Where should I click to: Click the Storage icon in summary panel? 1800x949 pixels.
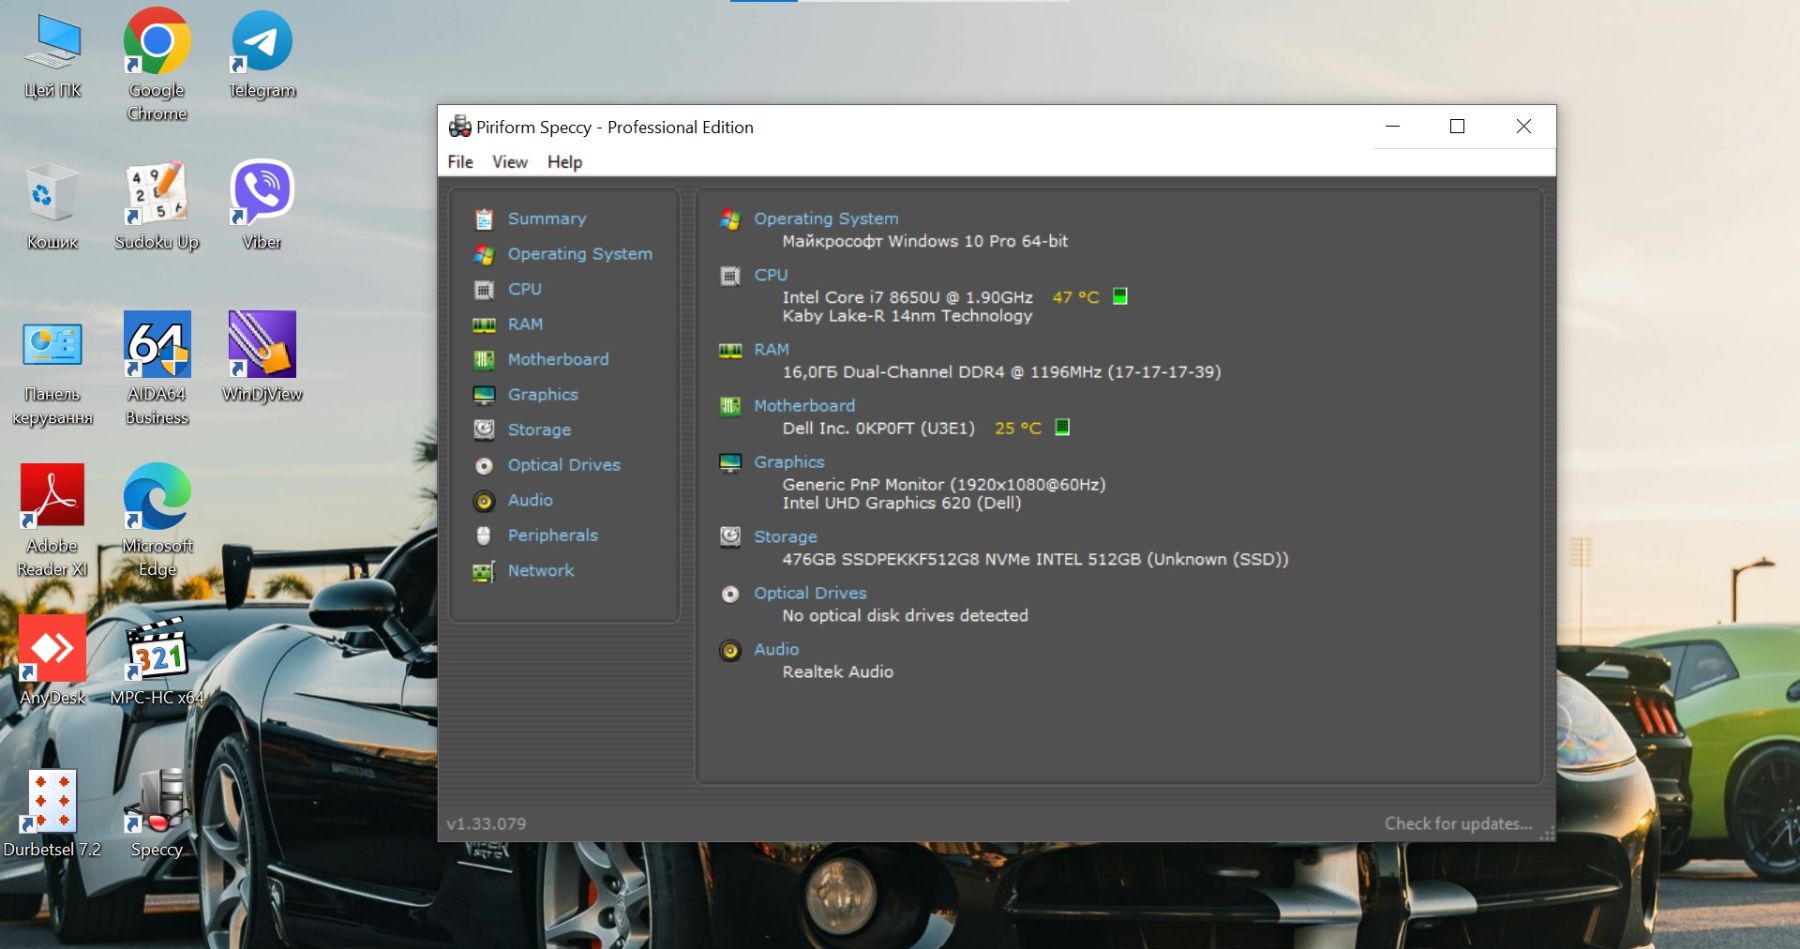730,537
